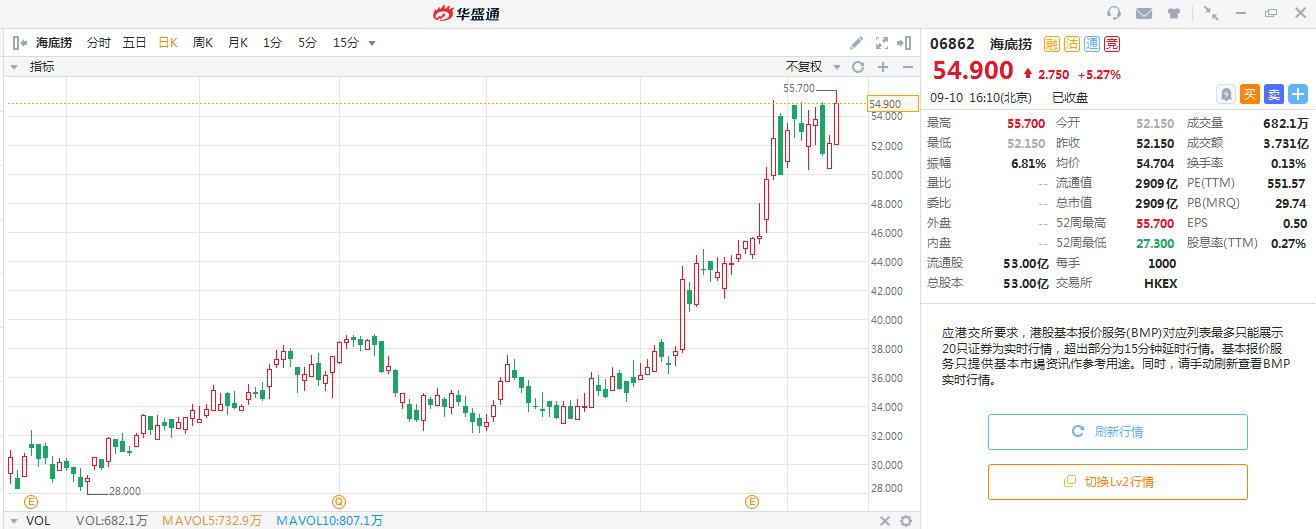Switch to 月K monthly chart
The height and width of the screenshot is (529, 1316).
point(238,43)
